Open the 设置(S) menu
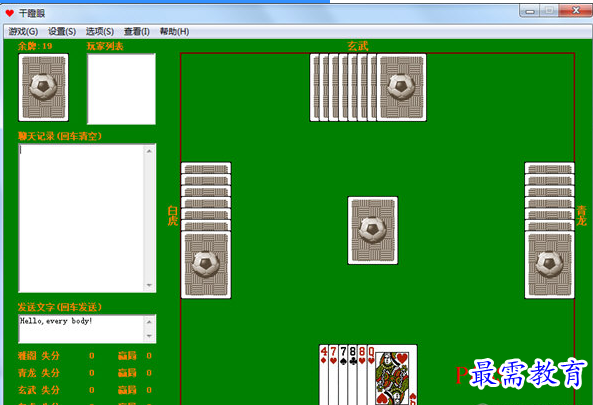 point(62,31)
